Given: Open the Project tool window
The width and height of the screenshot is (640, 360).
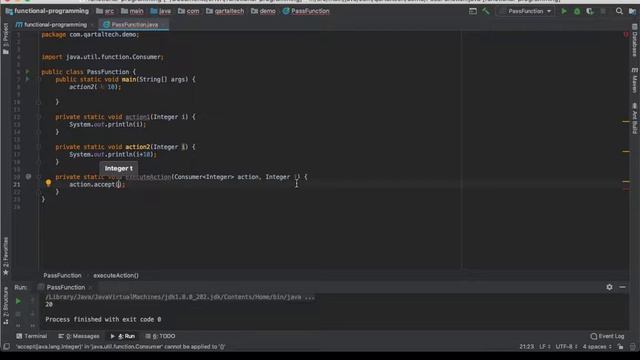Looking at the screenshot, I should click(x=6, y=39).
